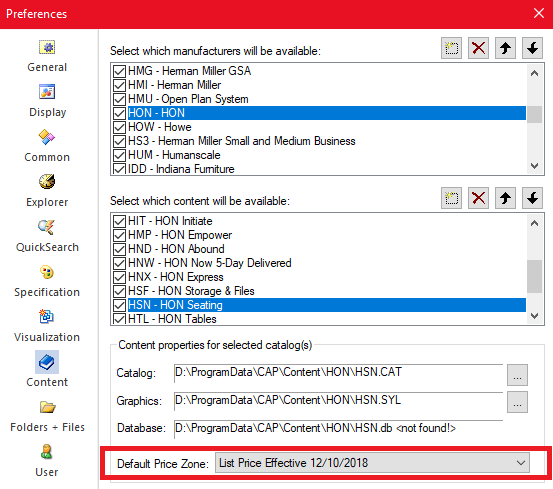Browse for the Graphics file path

[517, 402]
